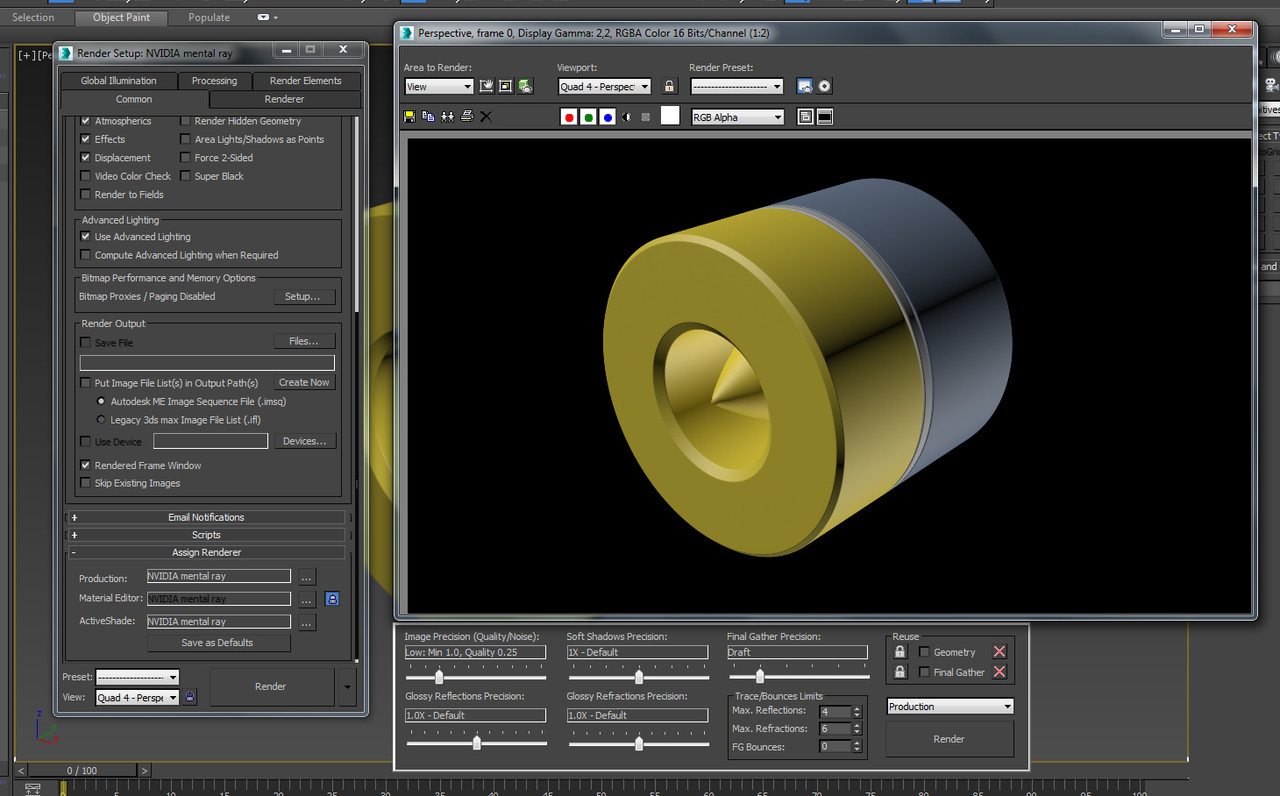Clear the rendered frame with the X icon
The image size is (1280, 796).
tap(484, 116)
